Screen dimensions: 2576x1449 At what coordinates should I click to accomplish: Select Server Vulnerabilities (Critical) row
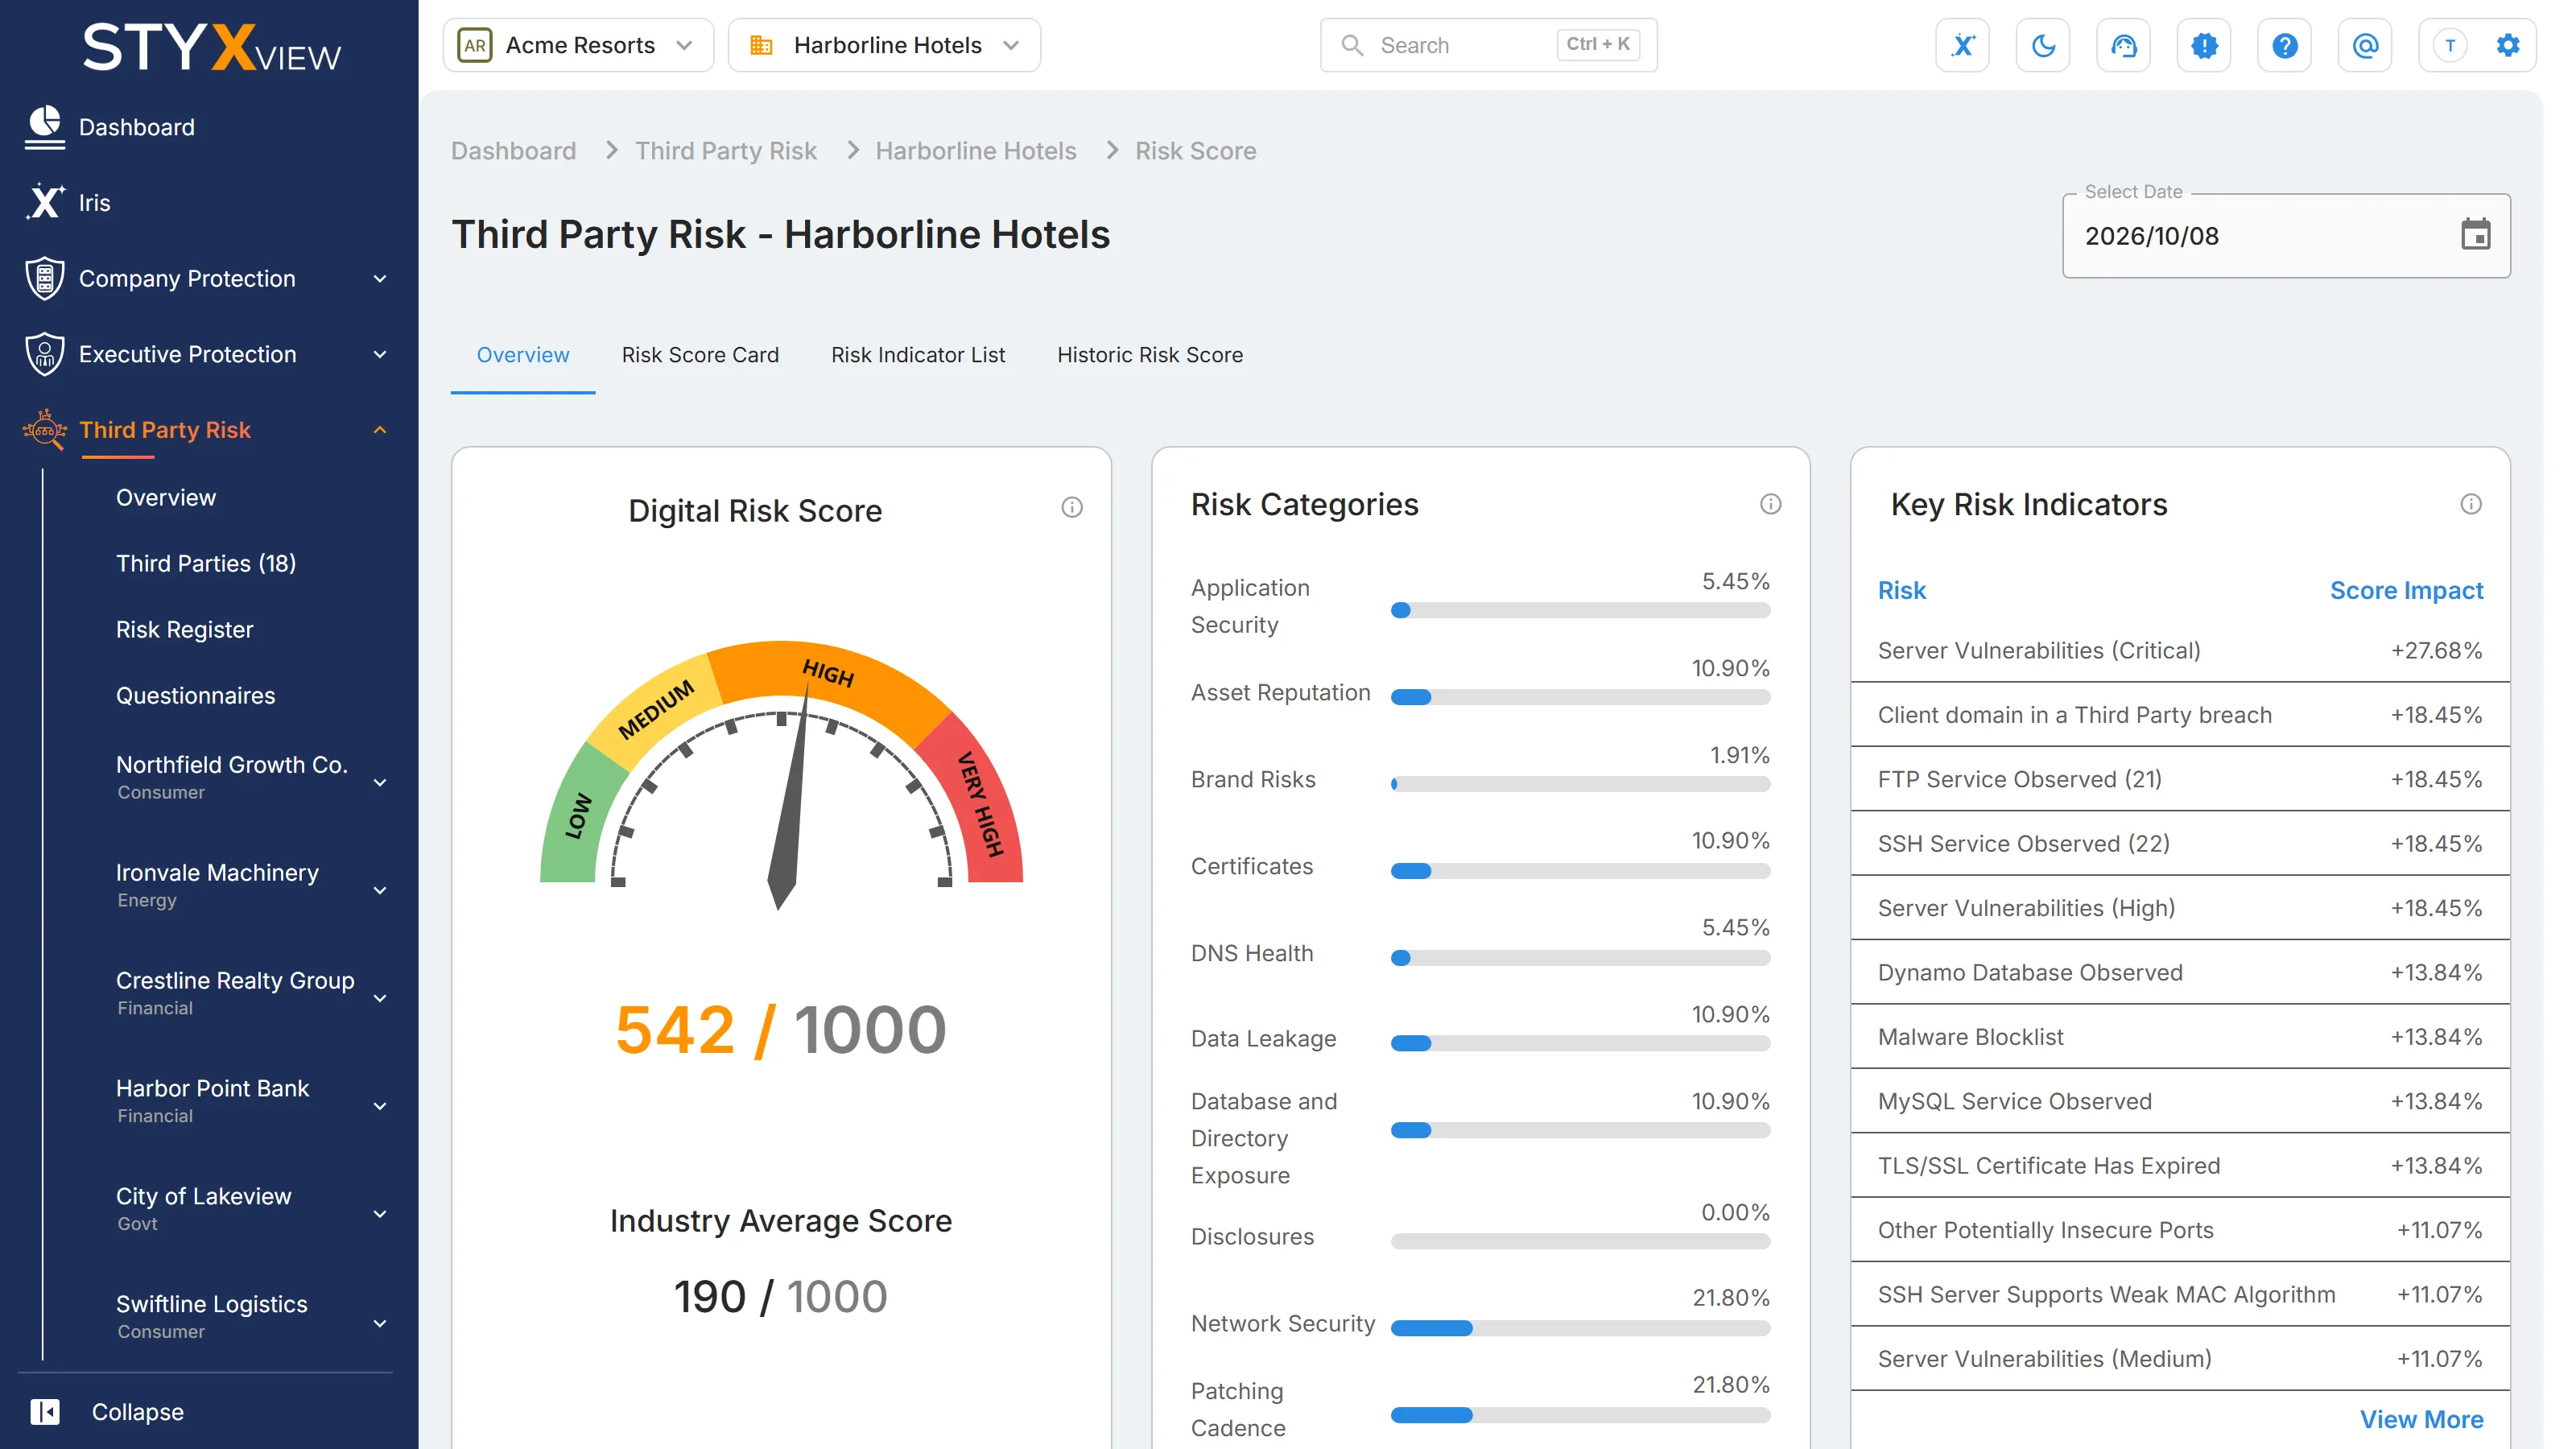coord(2180,650)
